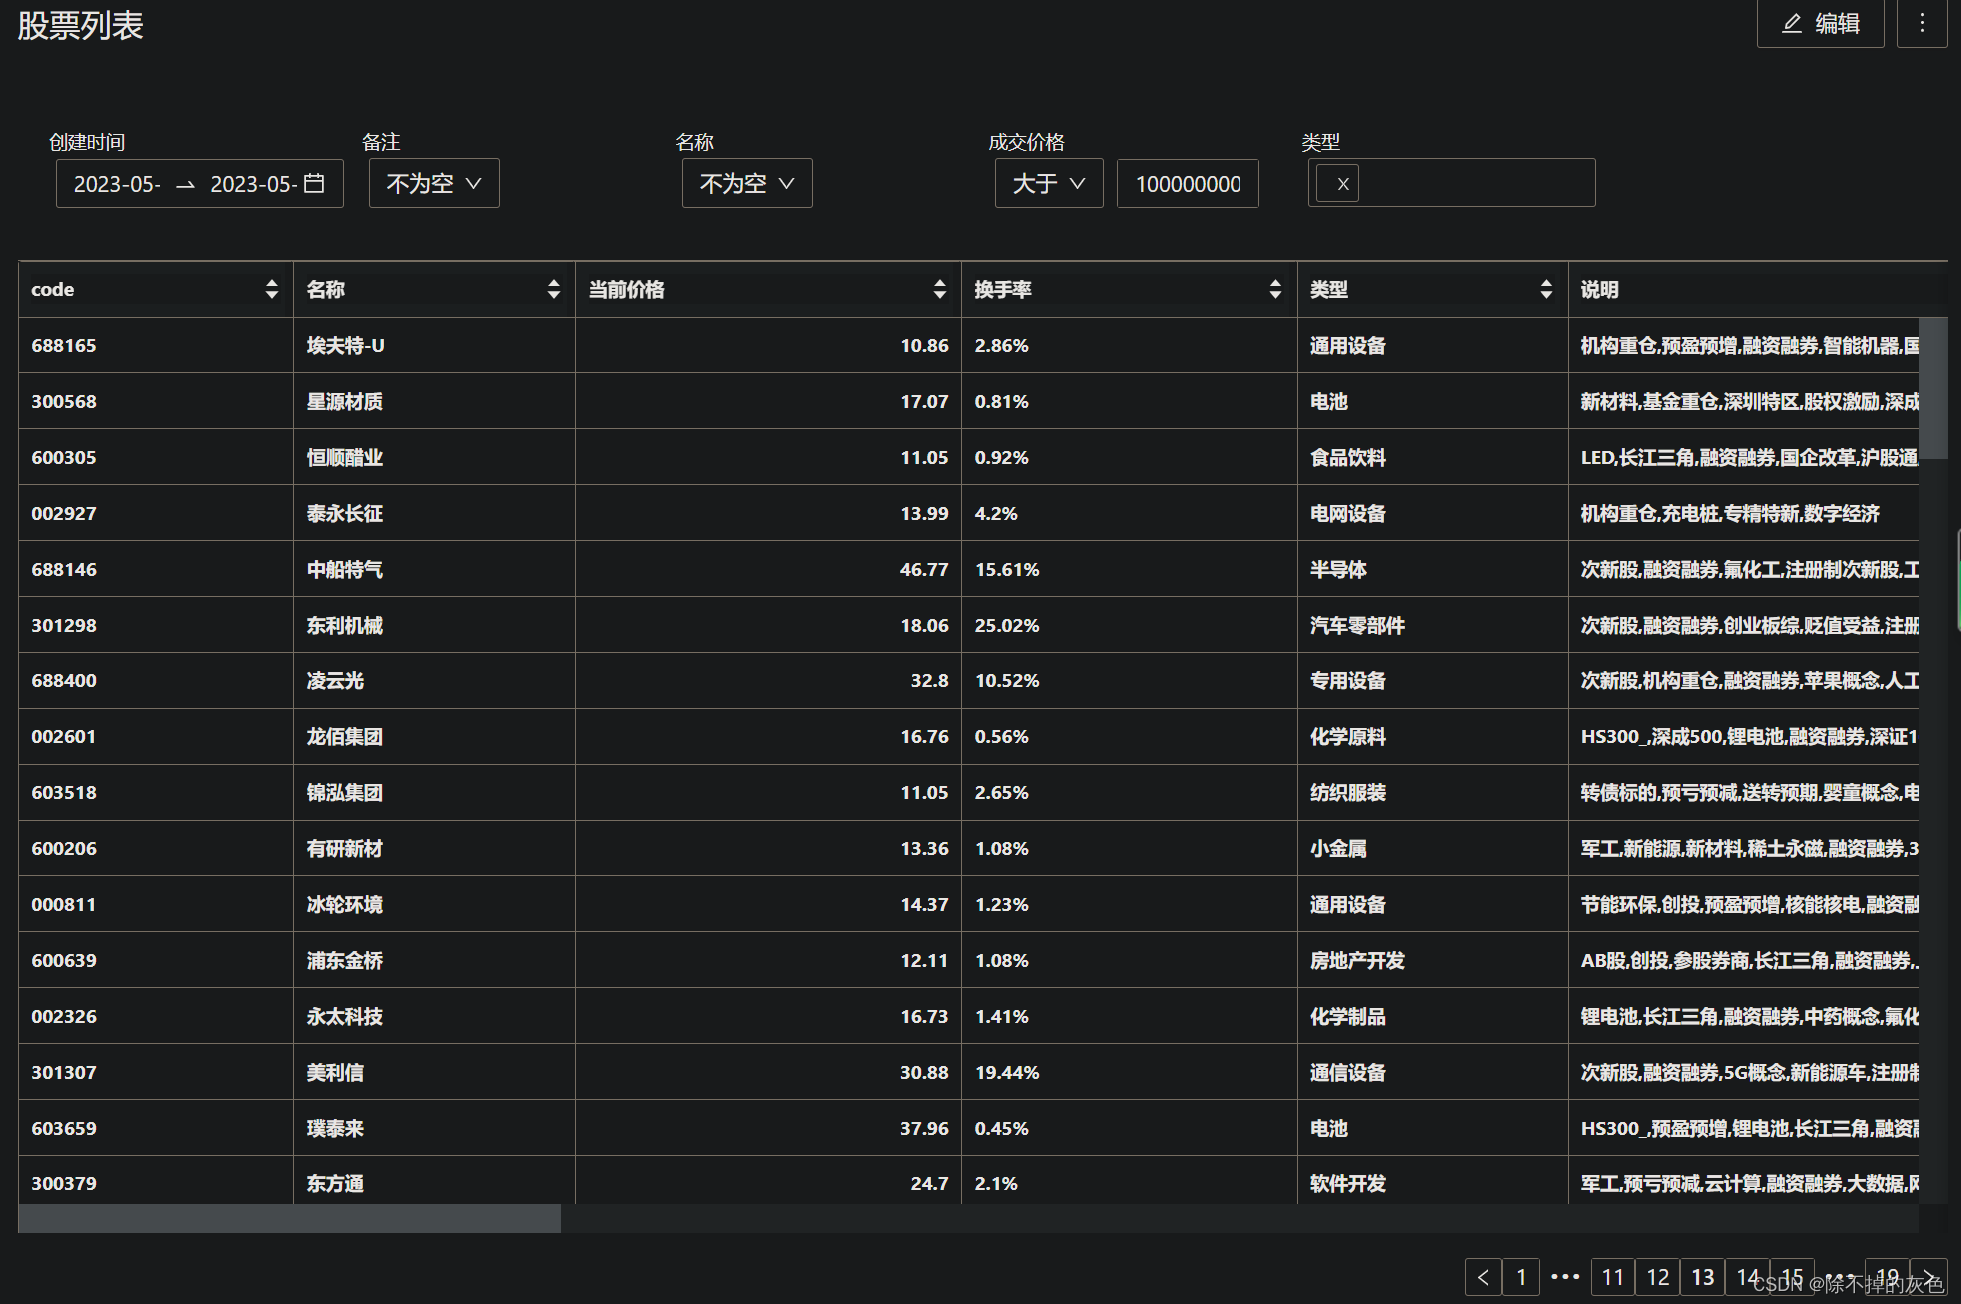Open the 备注 不为空 dropdown

pyautogui.click(x=434, y=184)
